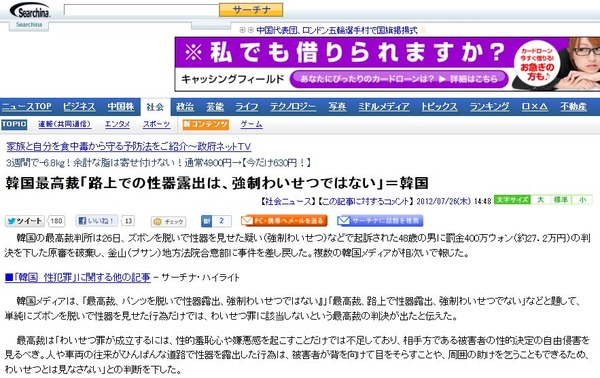Open この記事に対するコメント link
Screen dimensions: 600x378
(x=365, y=201)
